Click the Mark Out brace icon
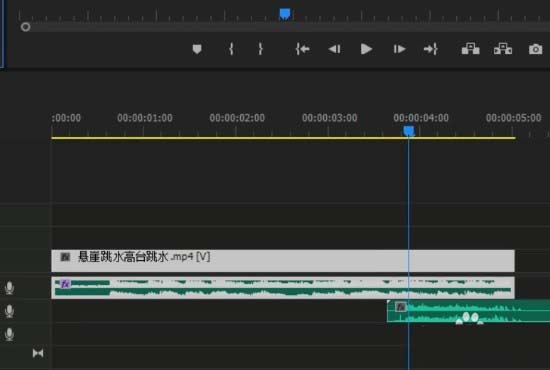The height and width of the screenshot is (370, 550). tap(260, 49)
